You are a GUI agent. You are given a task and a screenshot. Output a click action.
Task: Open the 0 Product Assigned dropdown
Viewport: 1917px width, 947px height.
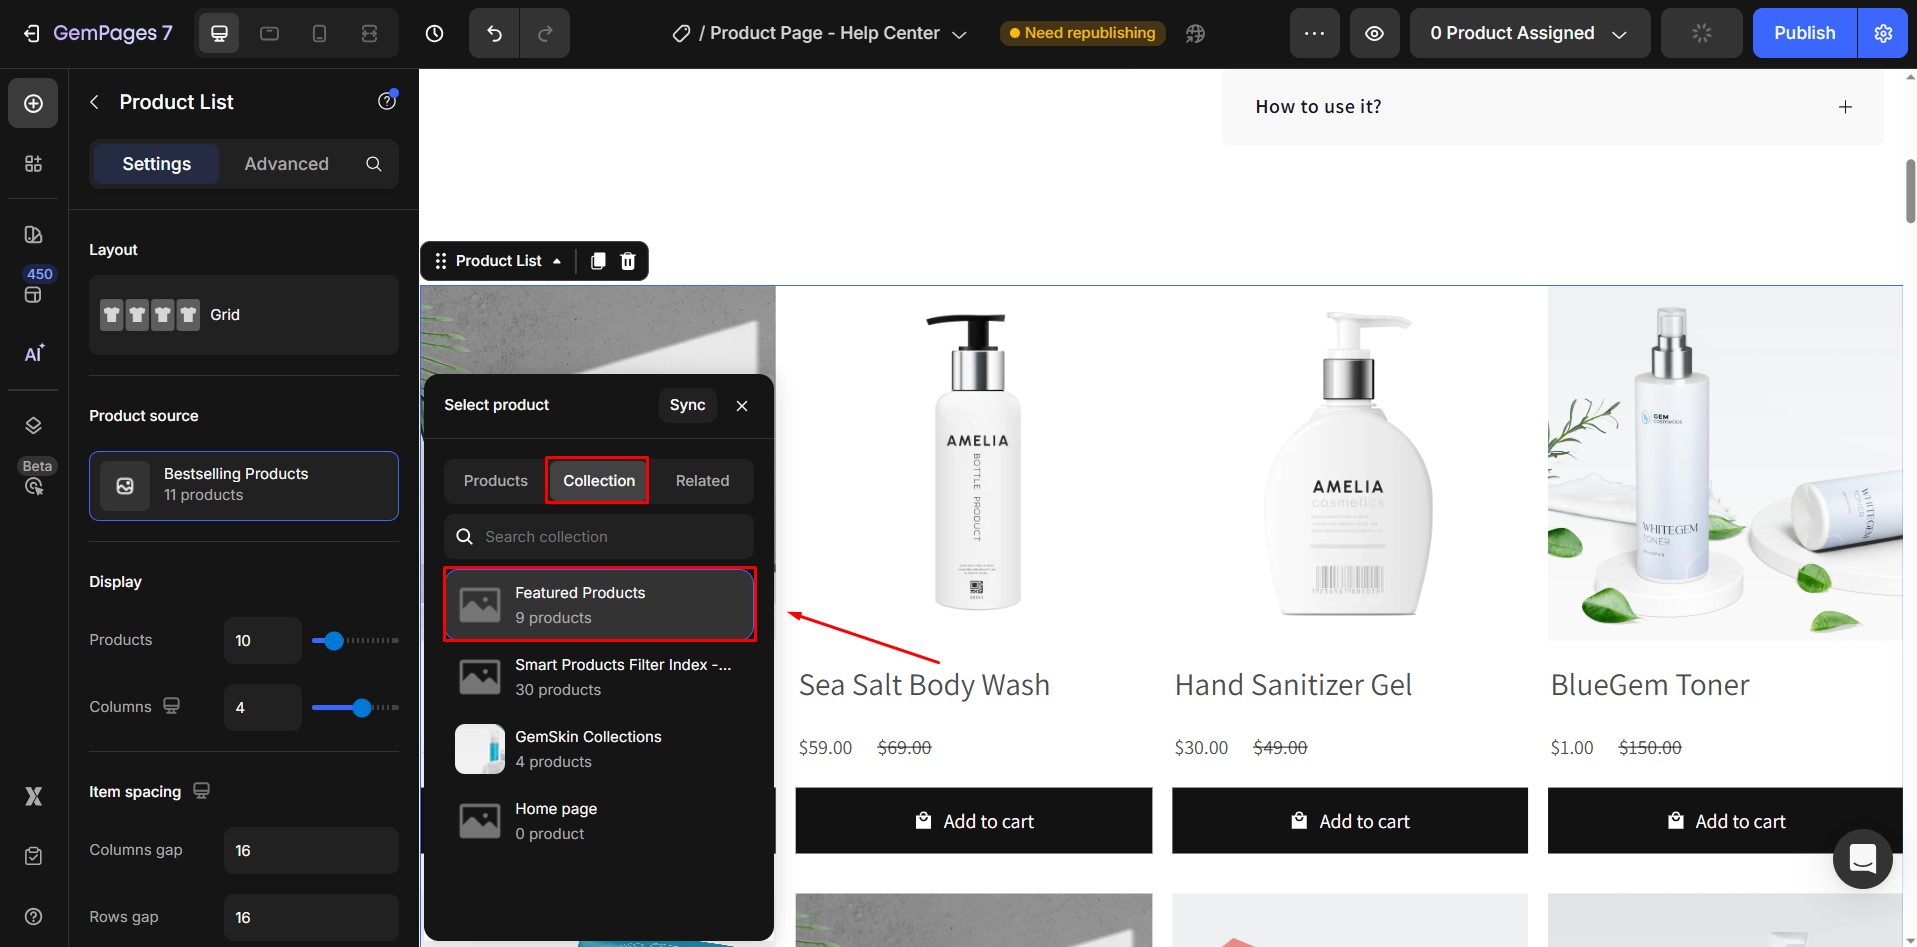(x=1529, y=33)
